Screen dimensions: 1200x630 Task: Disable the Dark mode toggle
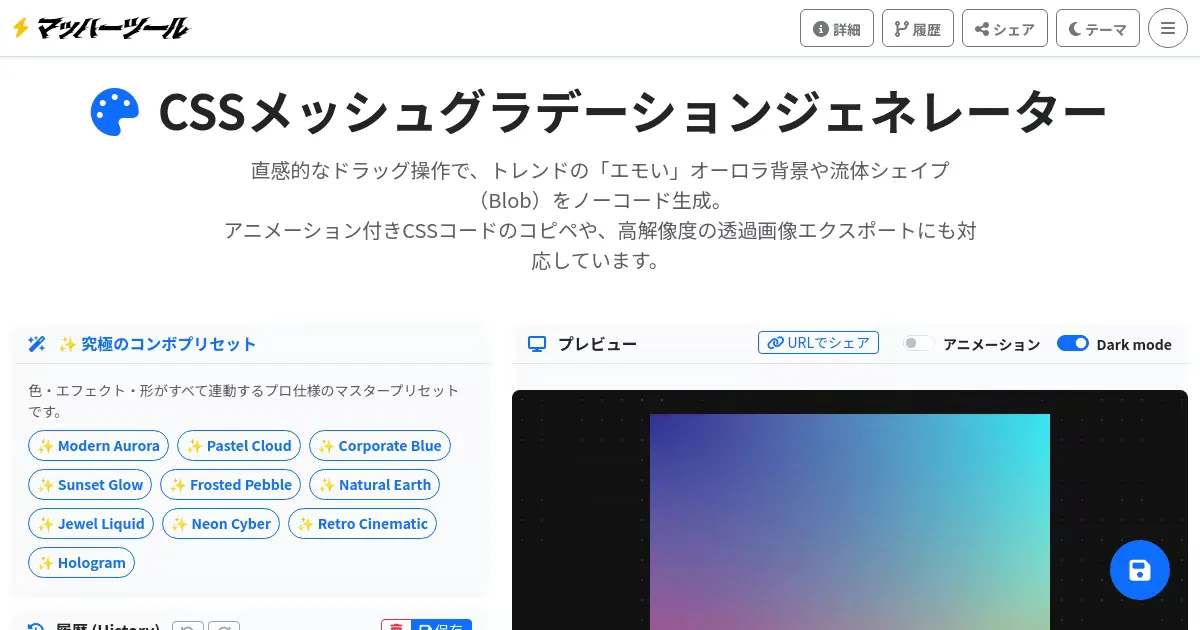click(x=1073, y=343)
